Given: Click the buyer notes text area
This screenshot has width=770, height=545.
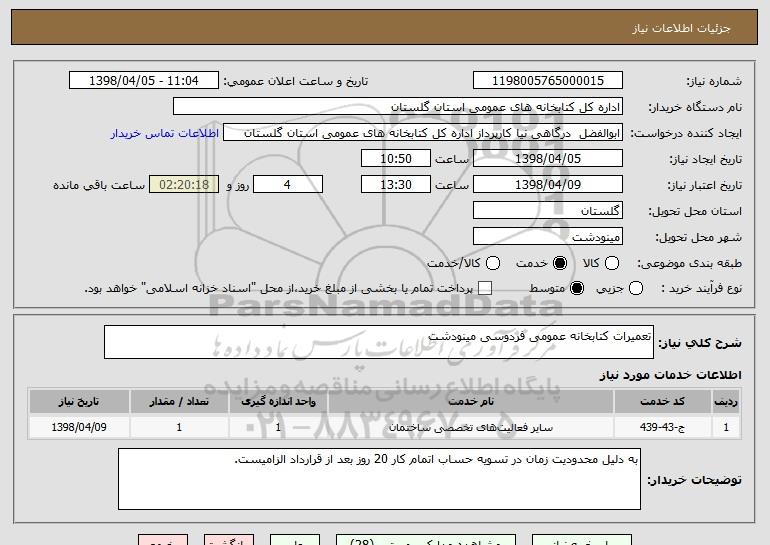Looking at the screenshot, I should pyautogui.click(x=377, y=478).
